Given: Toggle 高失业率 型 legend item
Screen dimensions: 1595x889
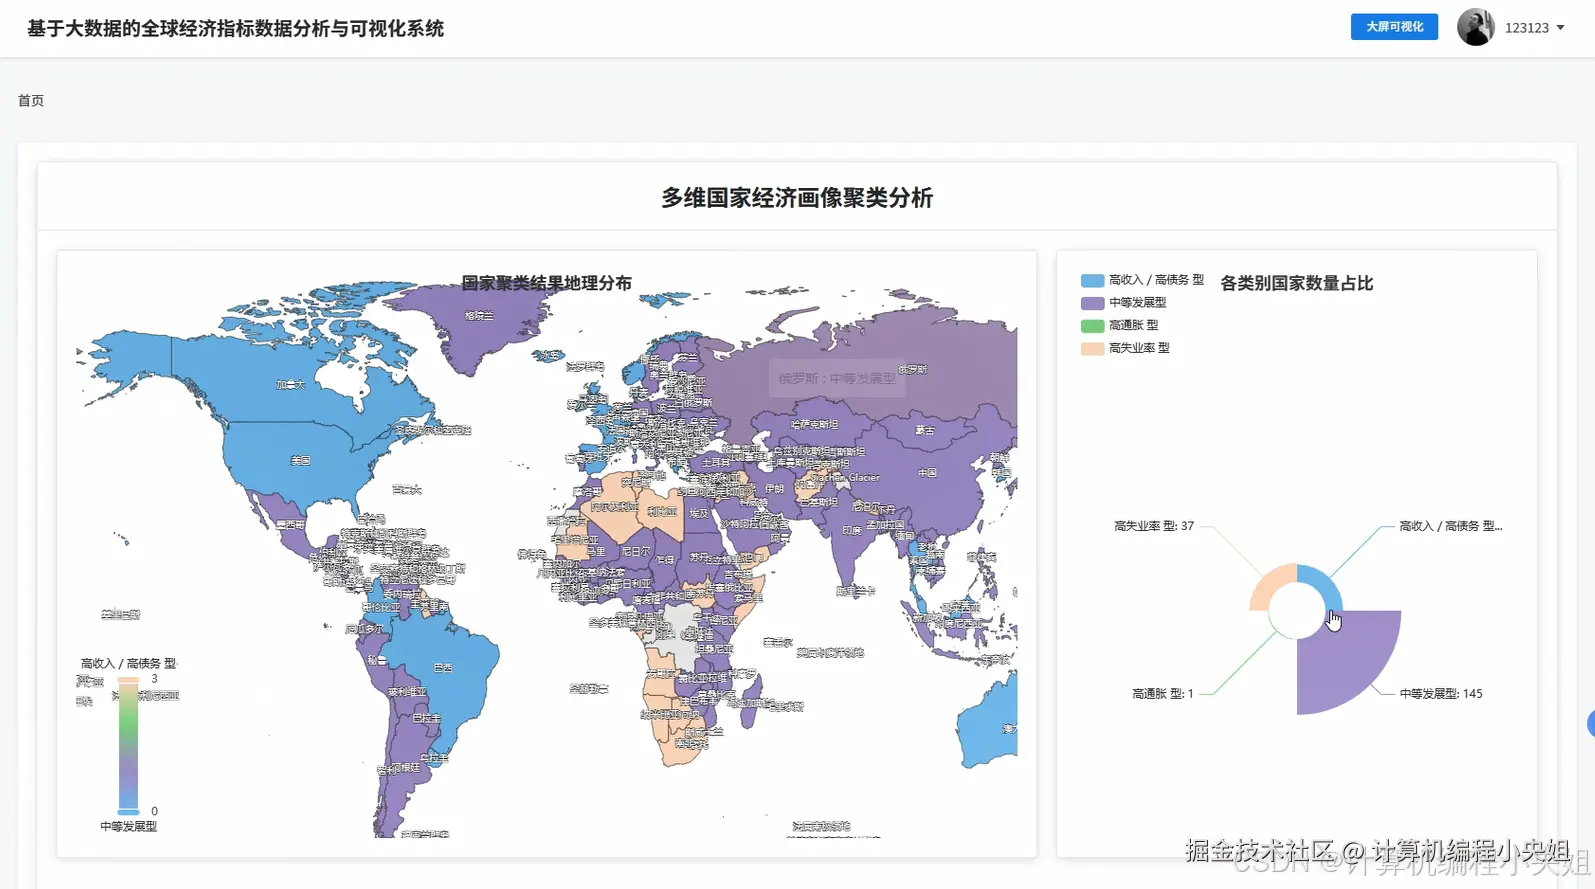Looking at the screenshot, I should point(1125,348).
